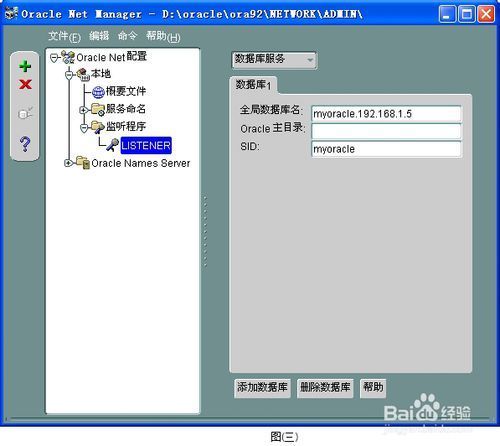Close the Oracle Net Manager window

[486, 14]
